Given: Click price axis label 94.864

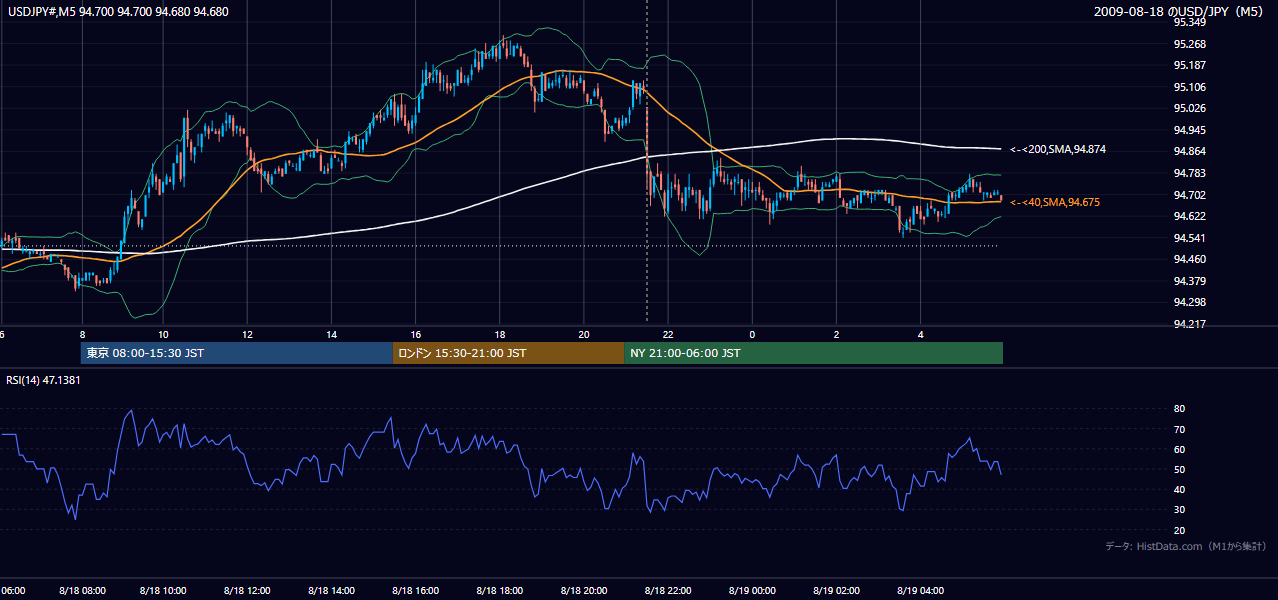Looking at the screenshot, I should pyautogui.click(x=1189, y=151).
